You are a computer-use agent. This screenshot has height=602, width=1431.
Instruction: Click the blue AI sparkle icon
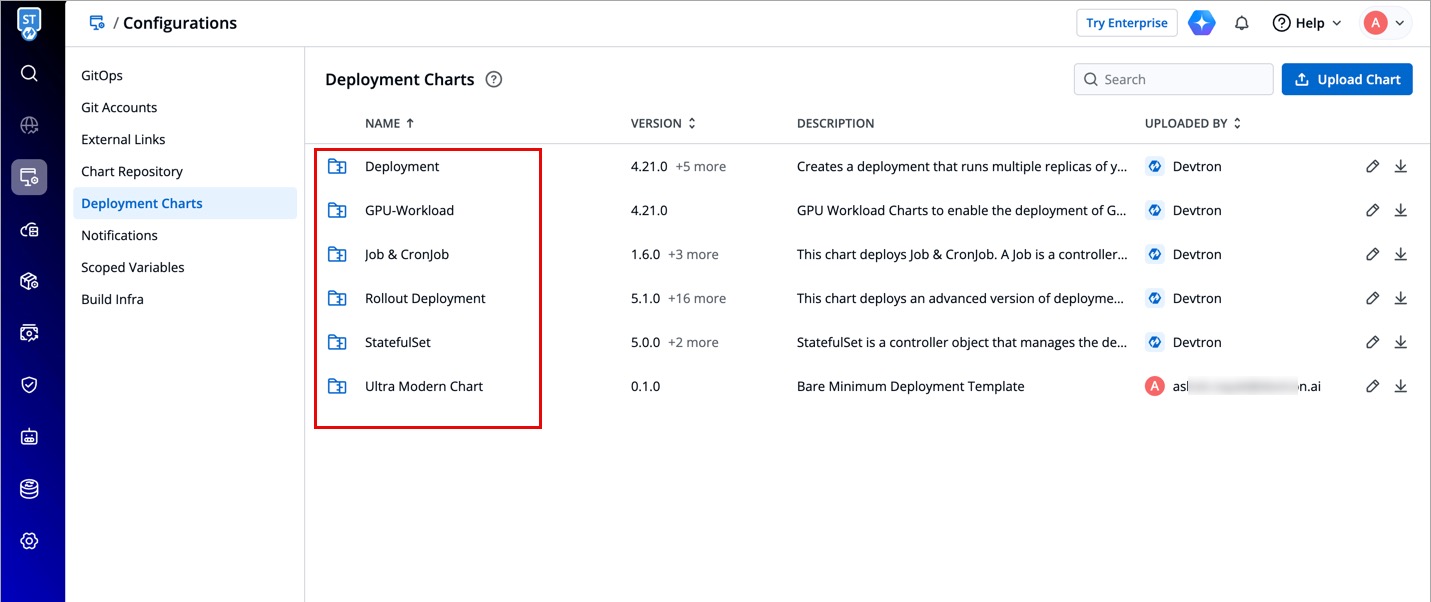[x=1202, y=23]
